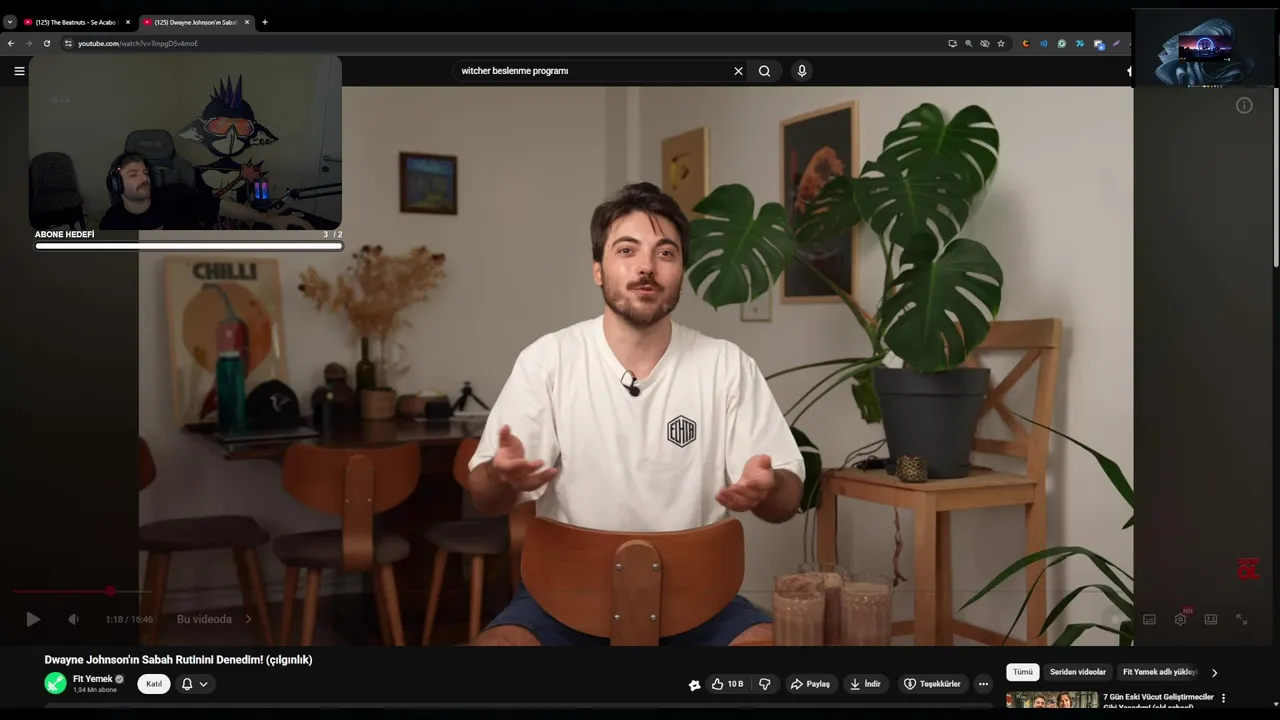Click the streamer webcam overlay
This screenshot has width=1280, height=720.
[x=185, y=142]
